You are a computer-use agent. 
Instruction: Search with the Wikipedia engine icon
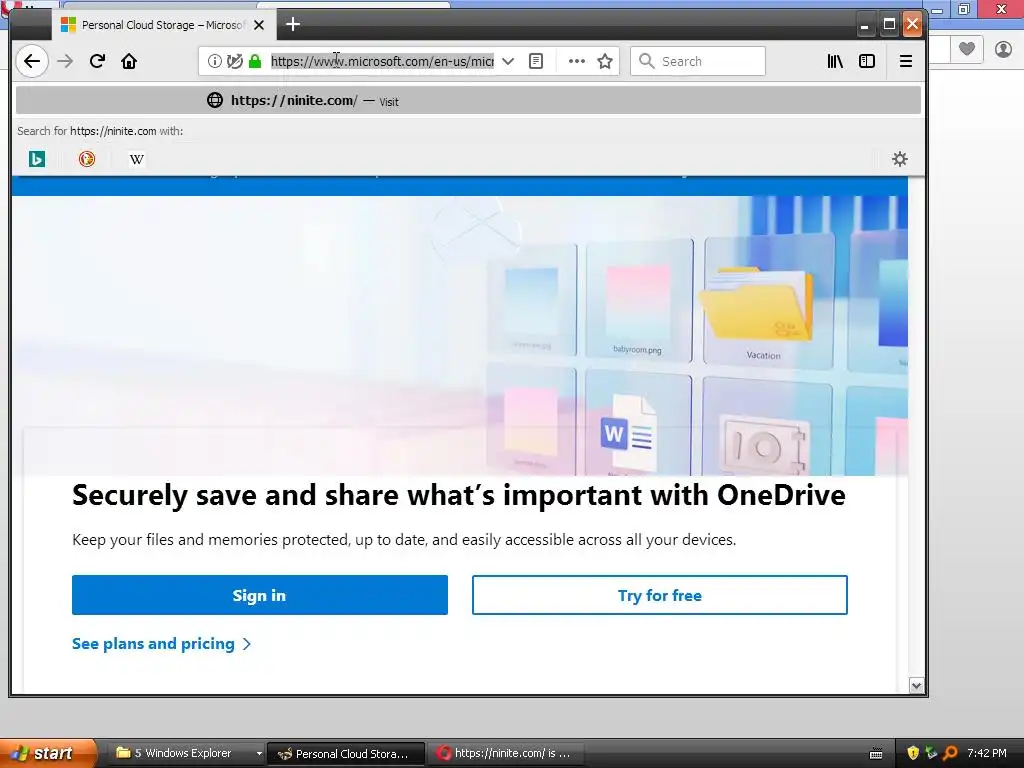(x=136, y=159)
